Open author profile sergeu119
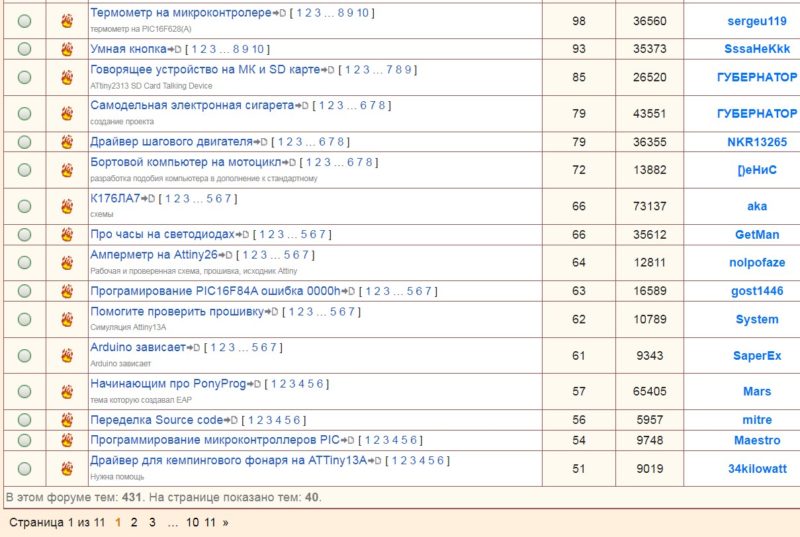This screenshot has height=537, width=800. click(757, 21)
